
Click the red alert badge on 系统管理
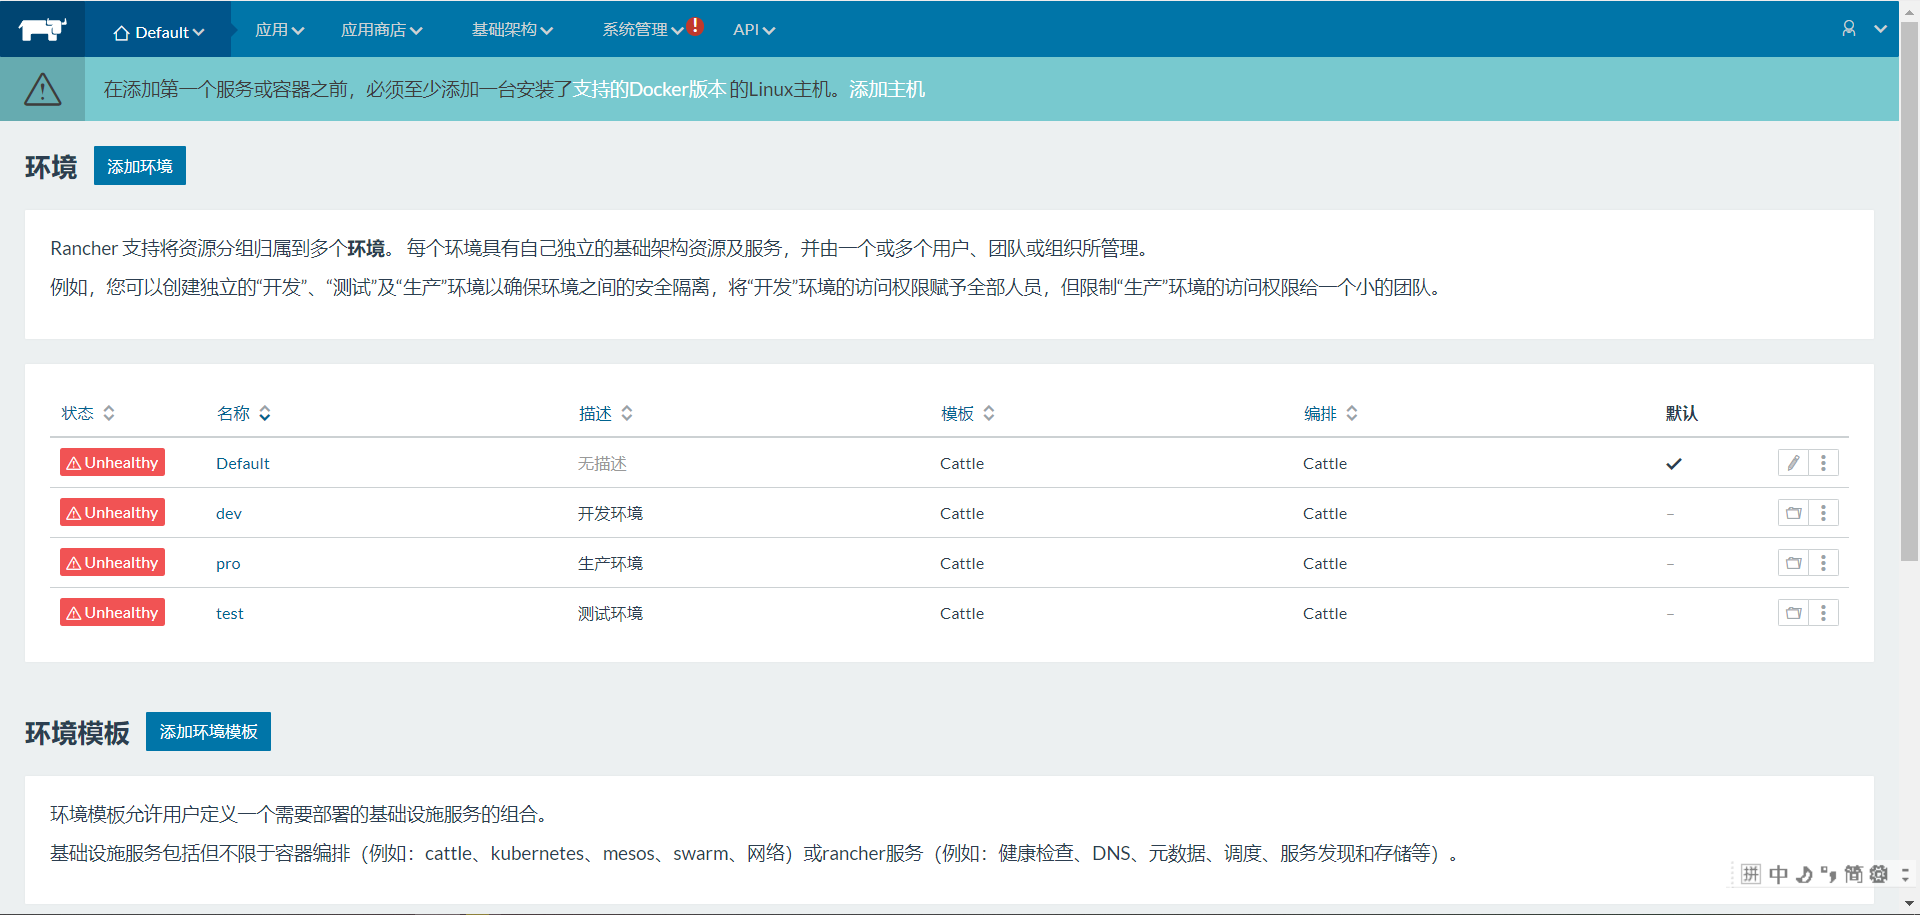click(x=695, y=26)
